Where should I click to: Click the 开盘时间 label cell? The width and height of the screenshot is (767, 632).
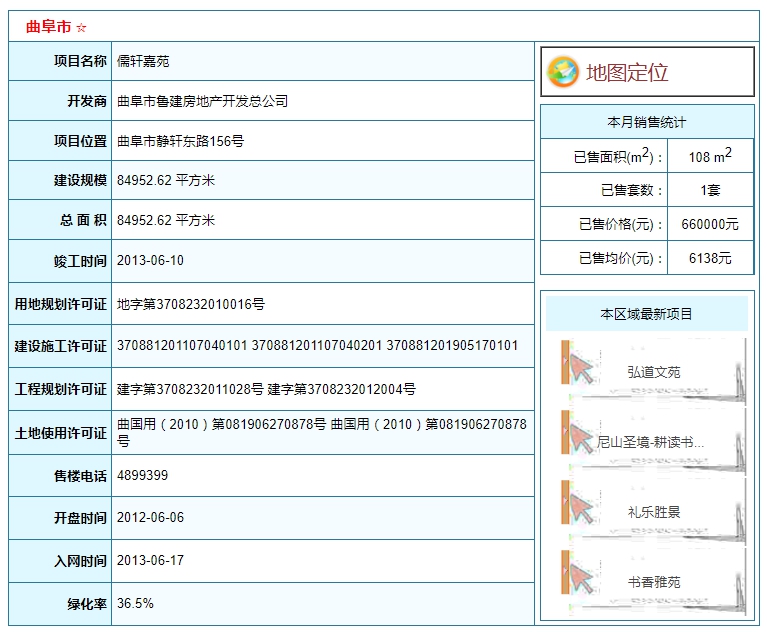pos(60,518)
